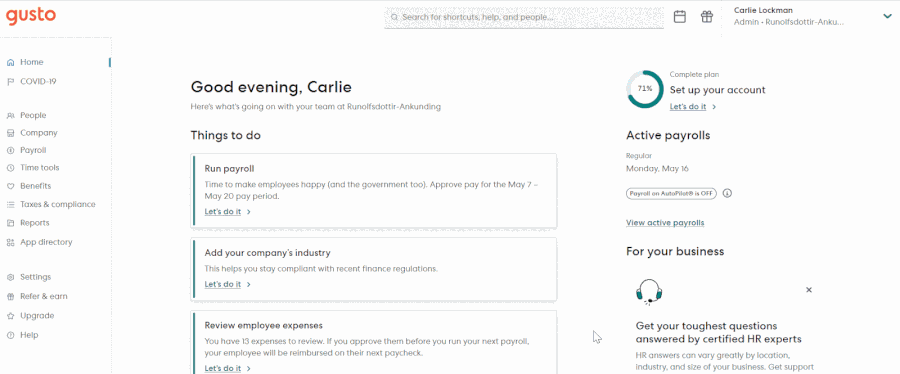Viewport: 900px width, 374px height.
Task: Open Settings menu item
Action: (x=36, y=277)
